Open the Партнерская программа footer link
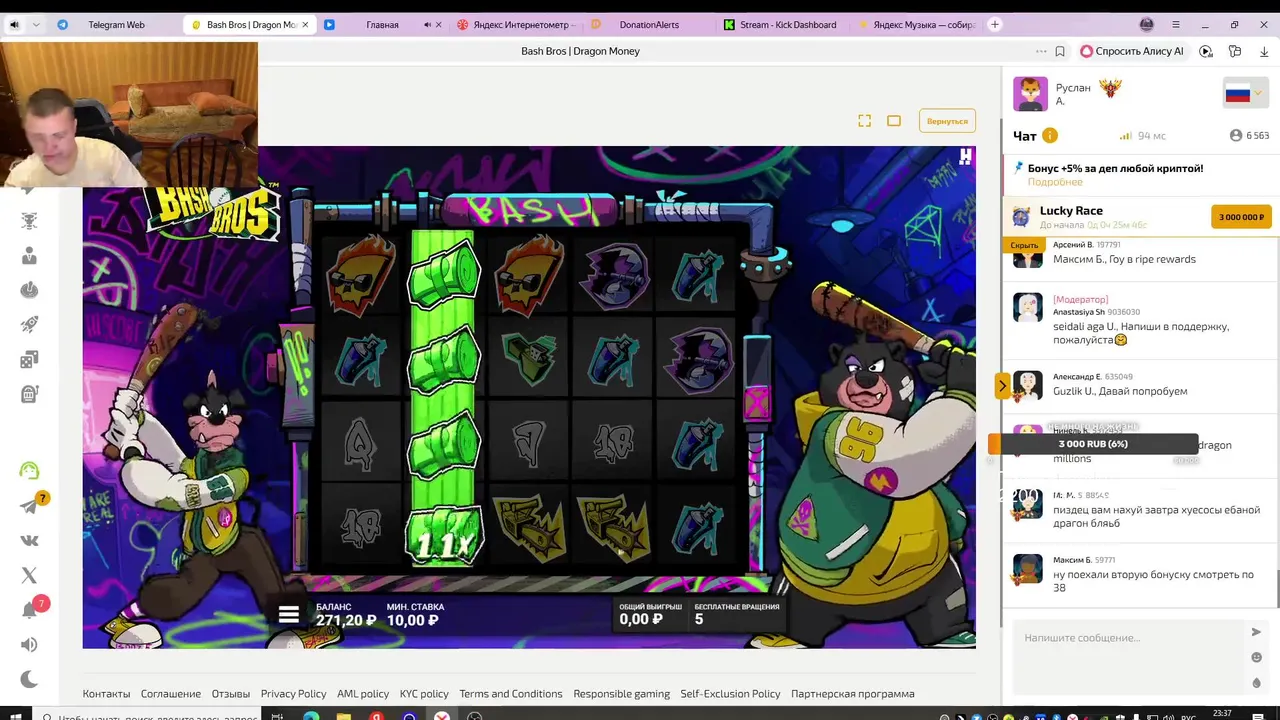1280x720 pixels. pos(853,694)
